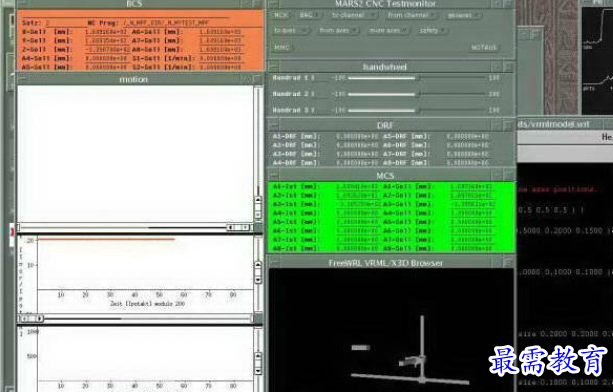Screen dimensions: 613x392
Task: Click the Handrad 2 slider track
Action: tap(417, 94)
